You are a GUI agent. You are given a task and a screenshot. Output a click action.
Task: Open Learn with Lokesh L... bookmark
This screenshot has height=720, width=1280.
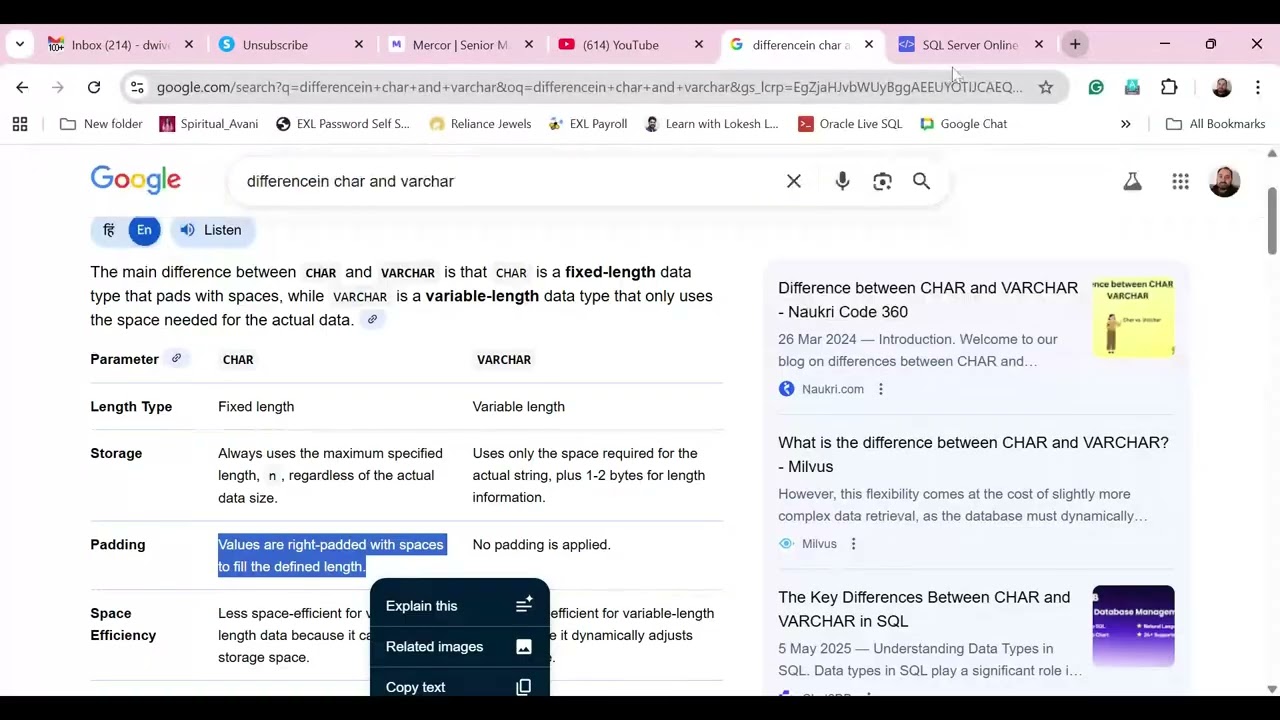[711, 124]
